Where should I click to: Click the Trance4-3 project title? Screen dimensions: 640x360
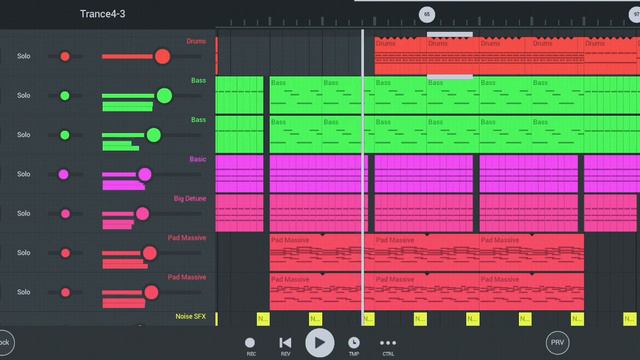[x=102, y=14]
